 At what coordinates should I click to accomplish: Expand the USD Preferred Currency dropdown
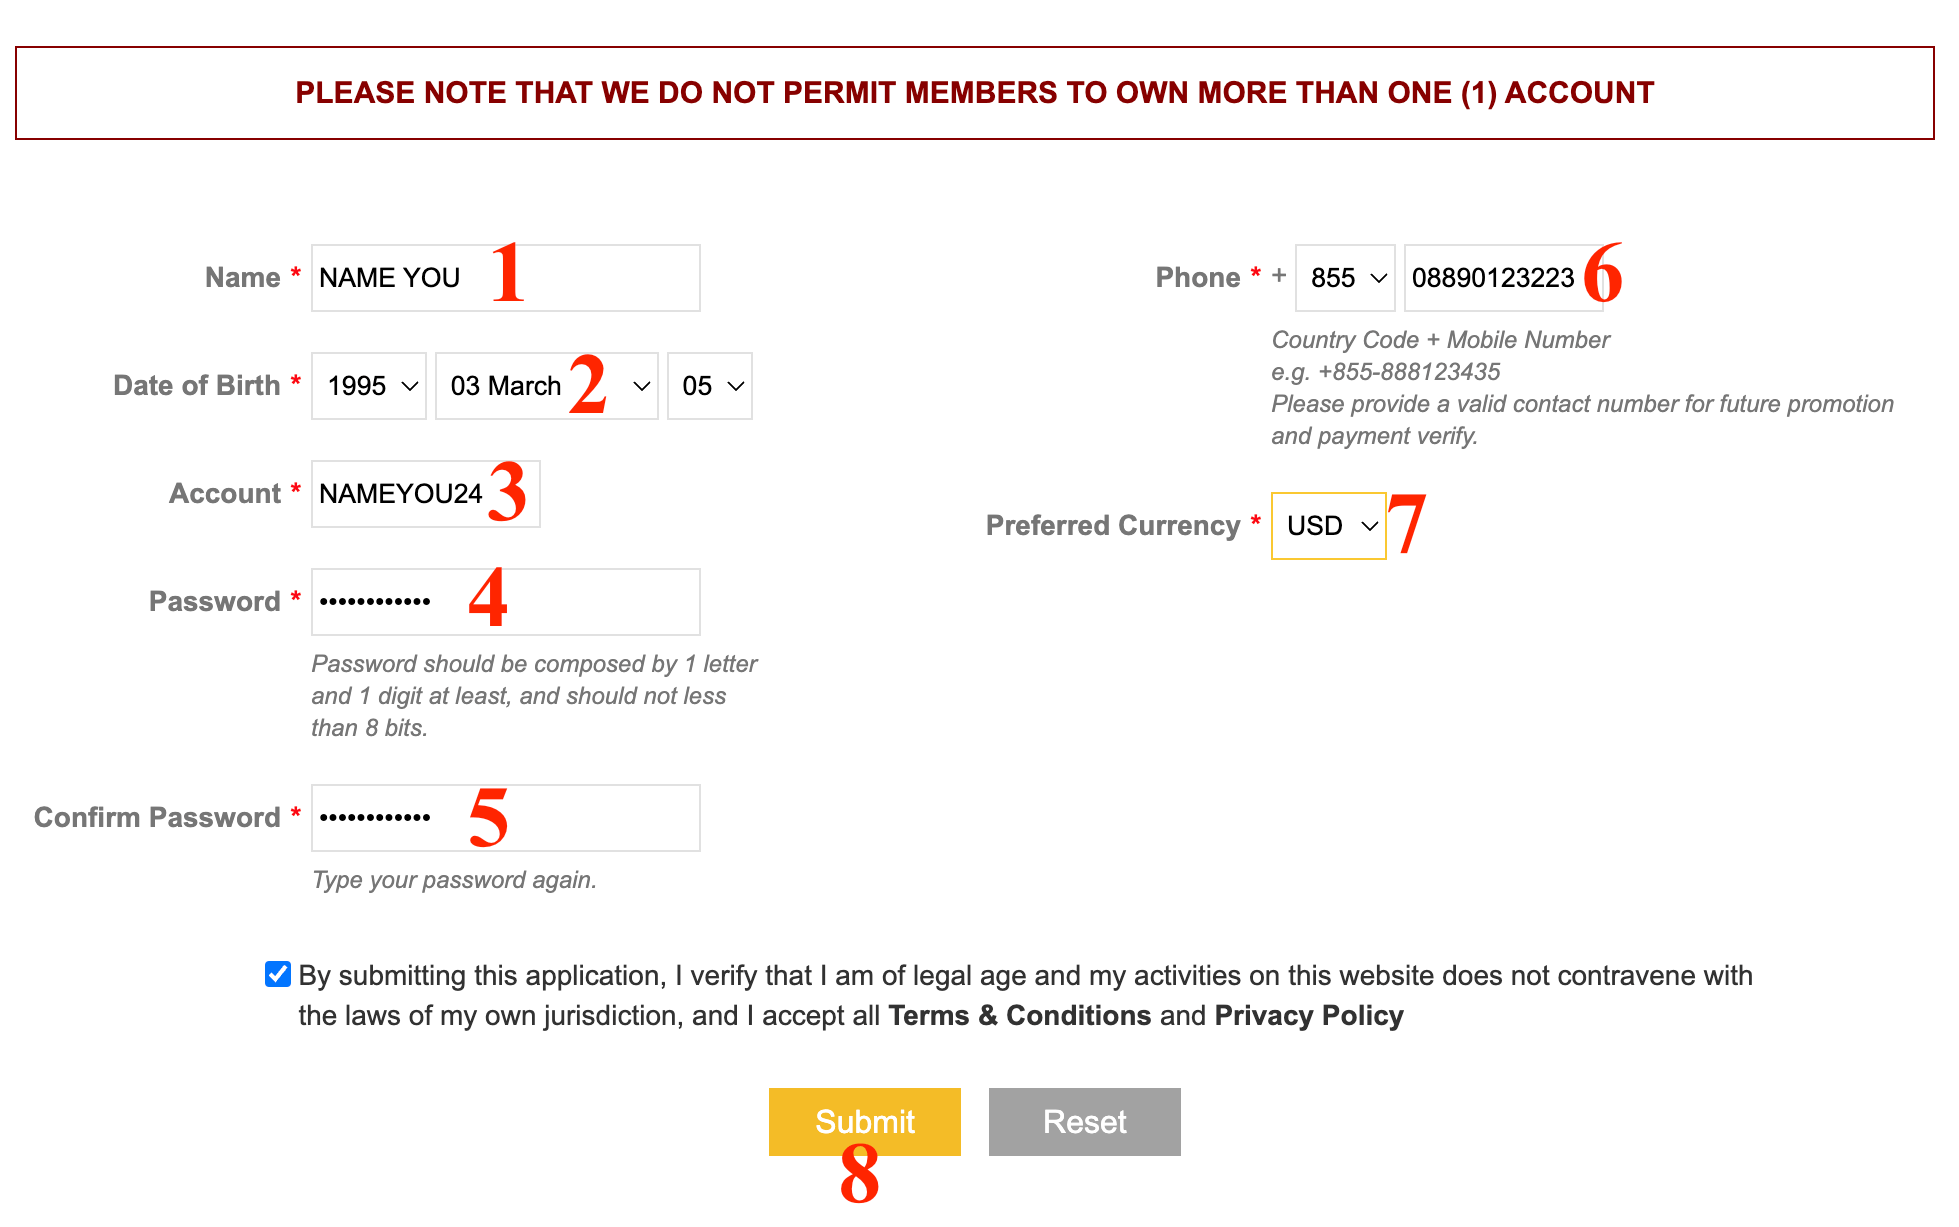point(1328,526)
